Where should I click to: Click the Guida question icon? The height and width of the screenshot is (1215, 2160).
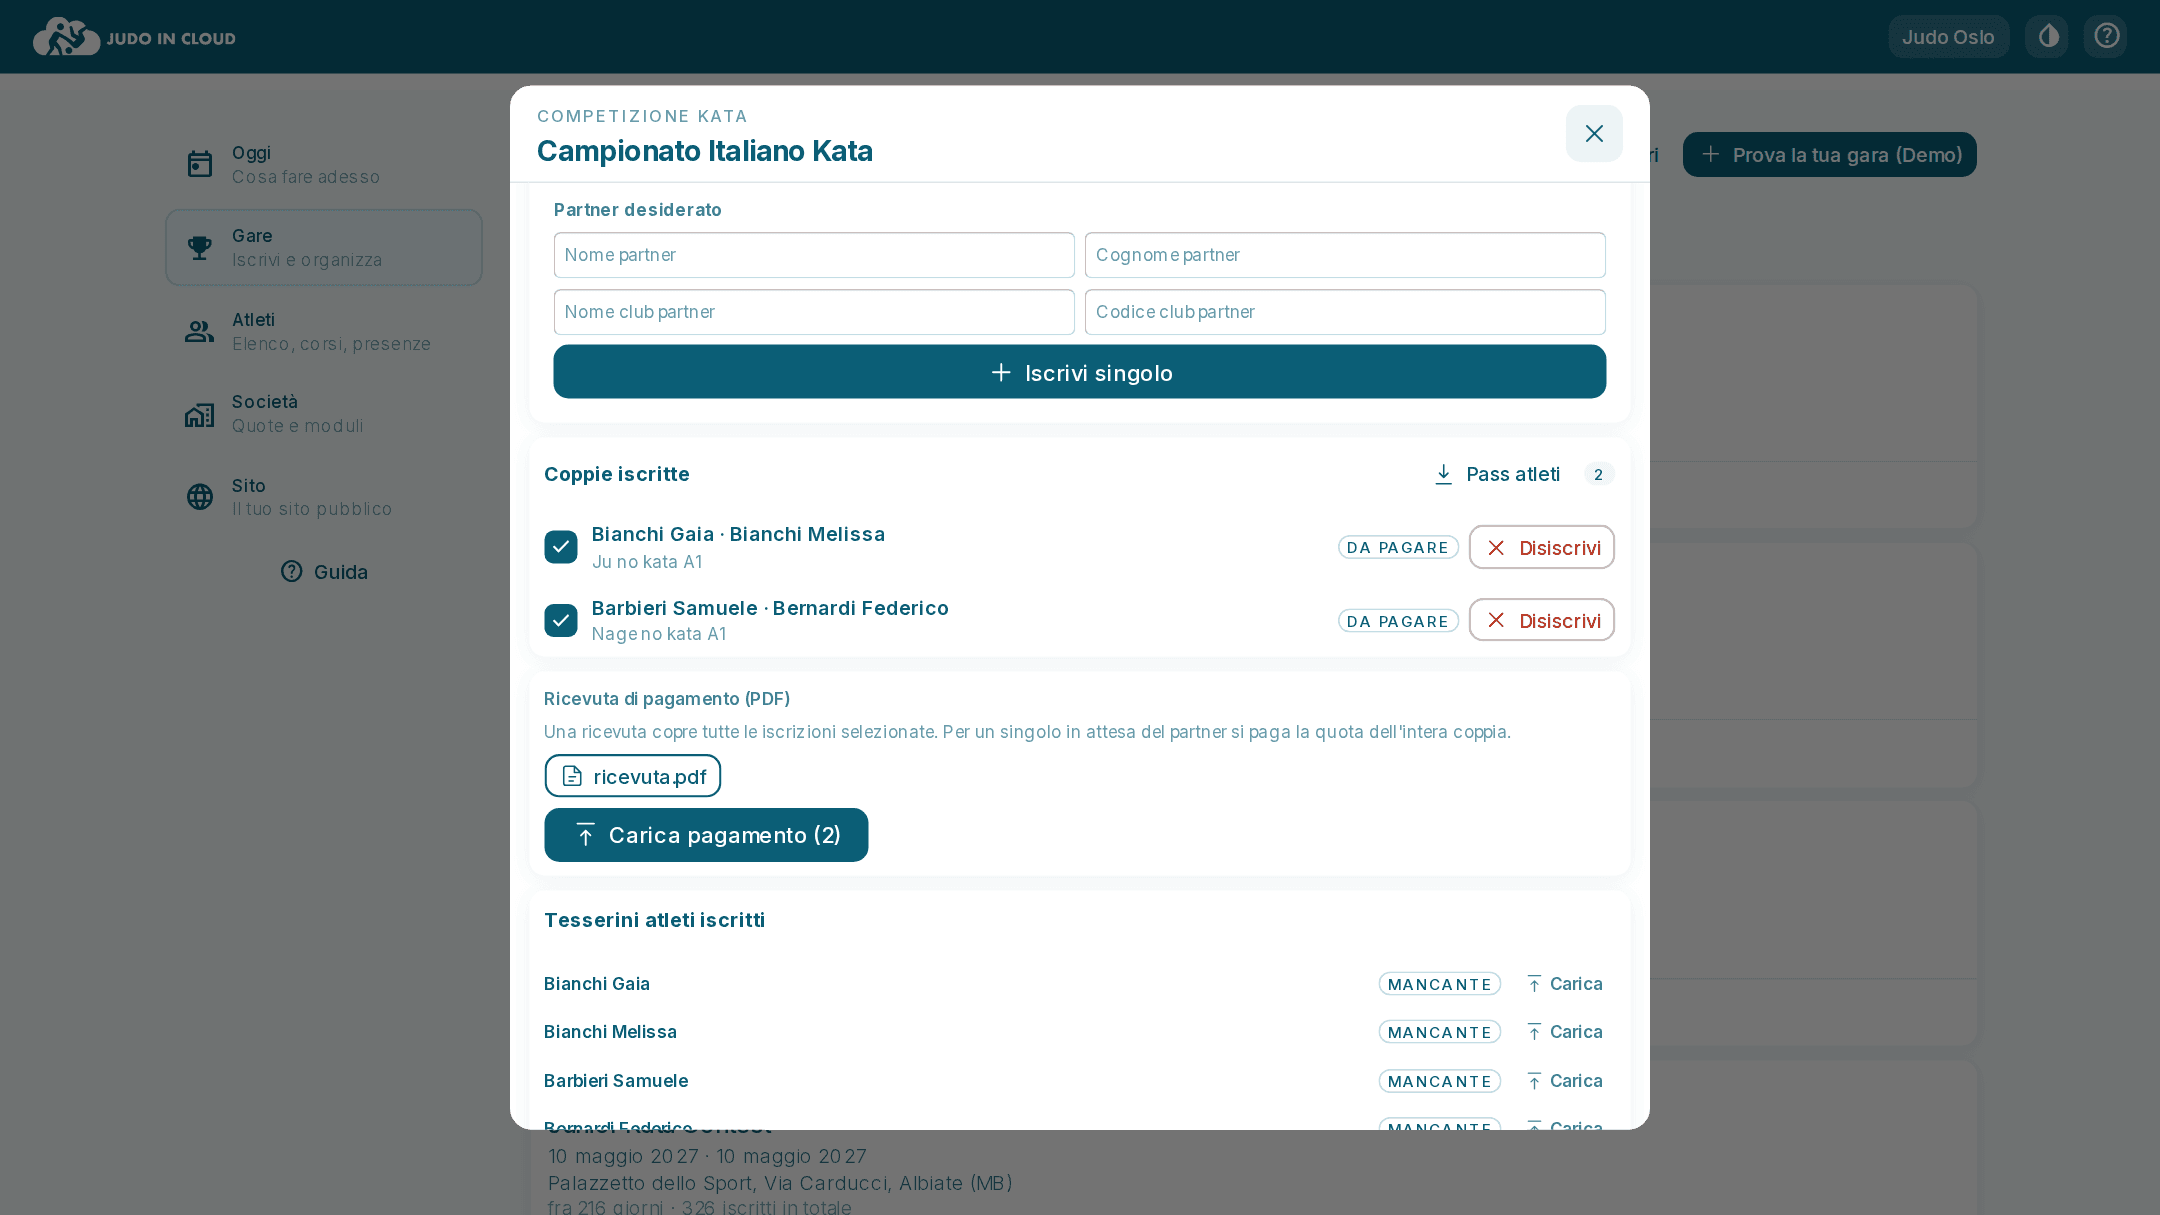pyautogui.click(x=291, y=571)
